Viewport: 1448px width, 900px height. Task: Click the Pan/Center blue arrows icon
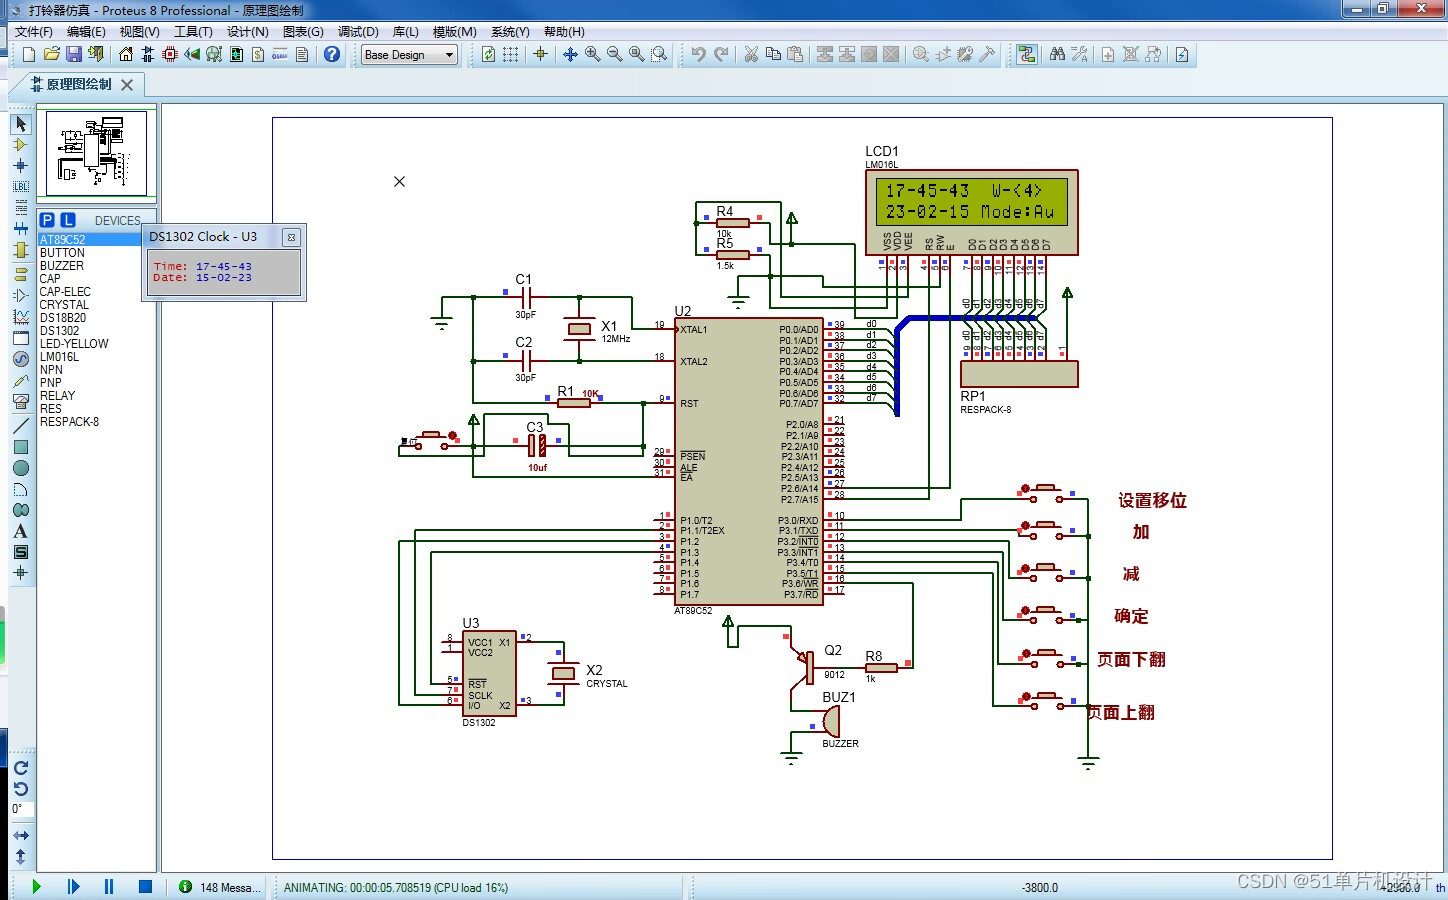click(x=570, y=54)
